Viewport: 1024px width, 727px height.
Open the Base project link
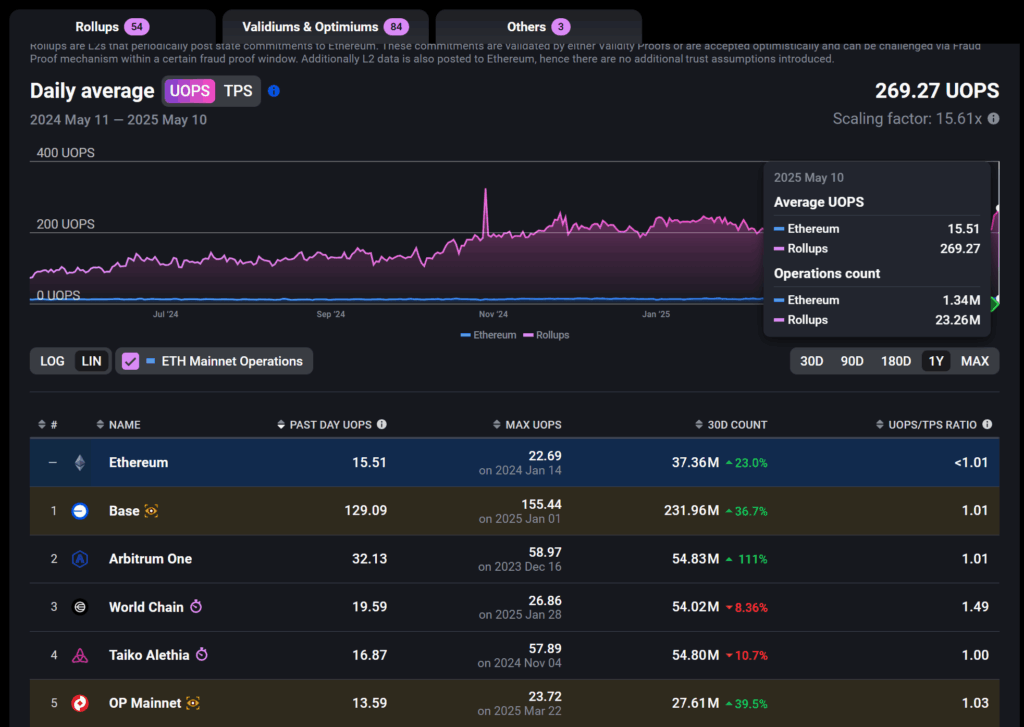point(124,511)
